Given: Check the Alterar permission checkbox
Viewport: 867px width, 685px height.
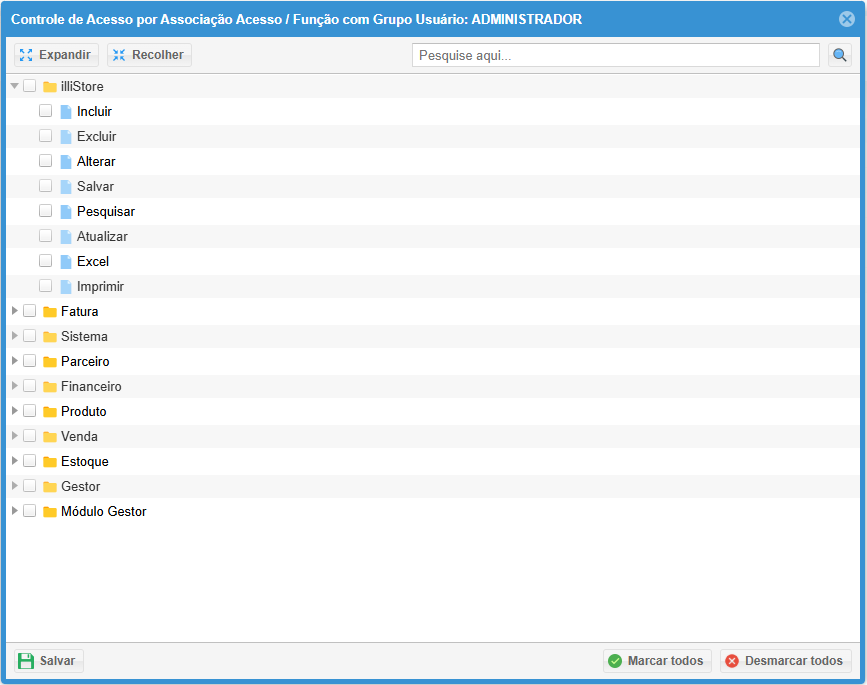Looking at the screenshot, I should (46, 161).
